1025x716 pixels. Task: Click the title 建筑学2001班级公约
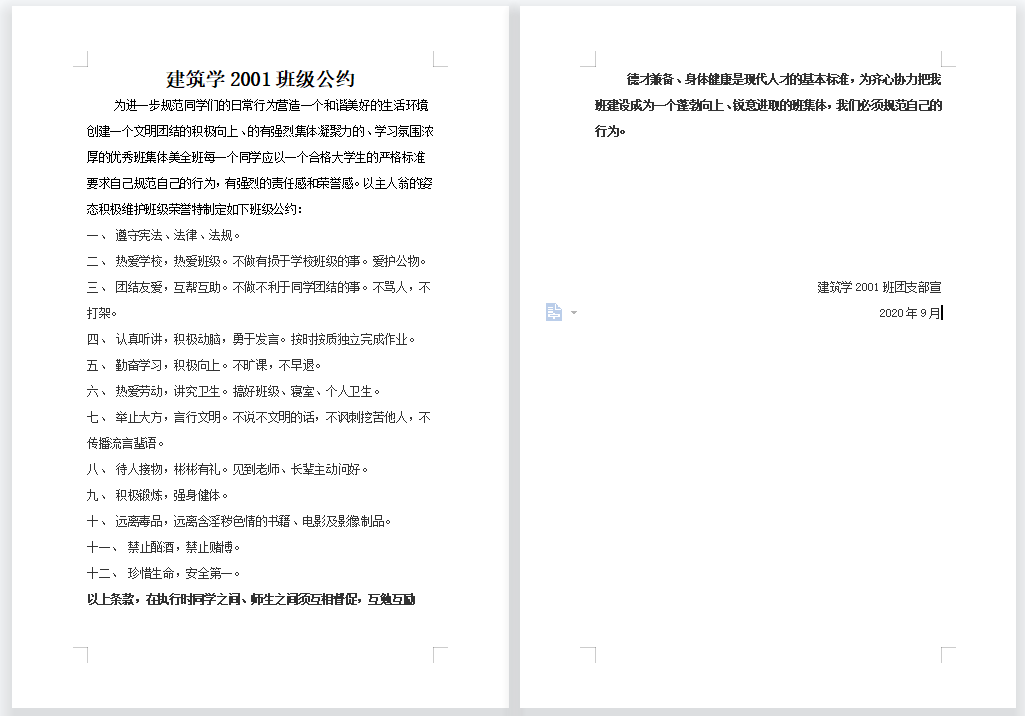coord(260,79)
